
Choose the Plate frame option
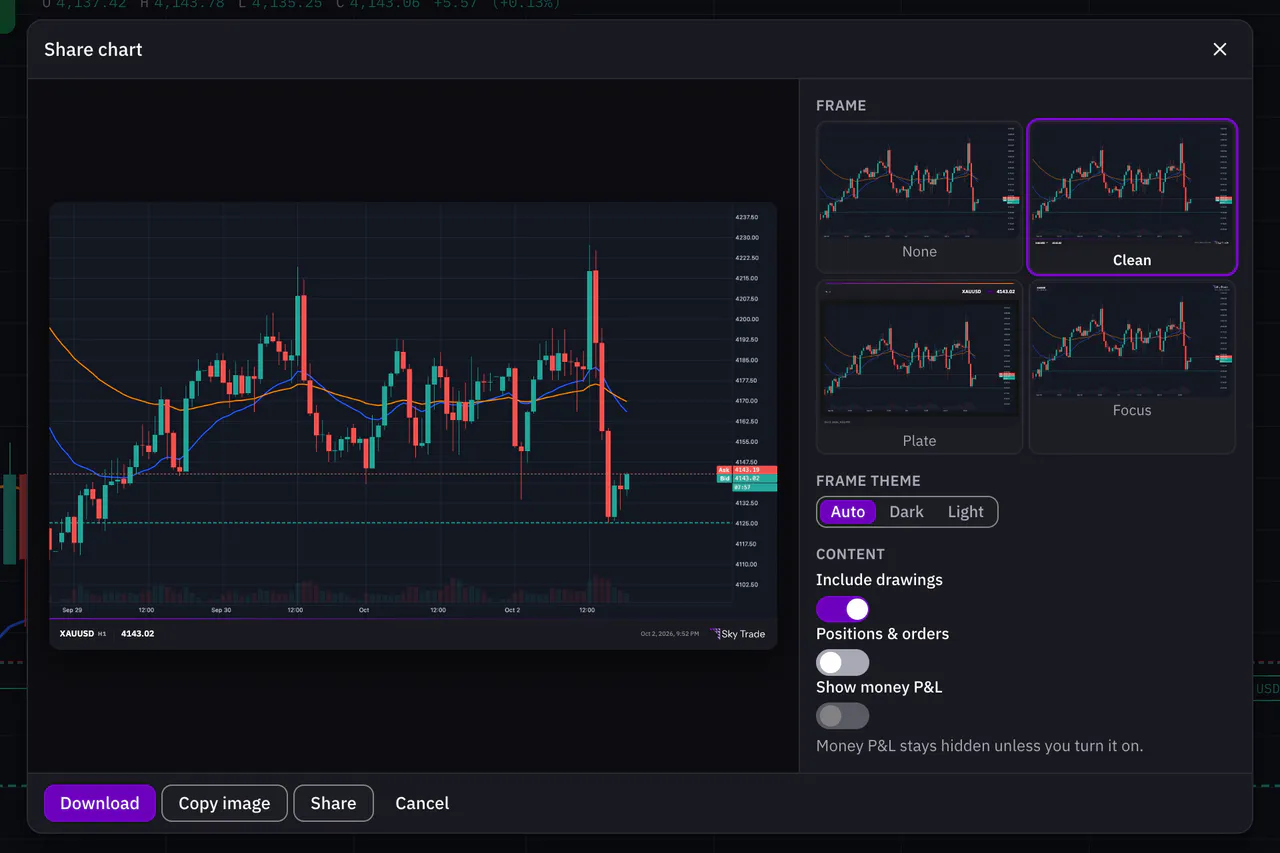[x=919, y=367]
